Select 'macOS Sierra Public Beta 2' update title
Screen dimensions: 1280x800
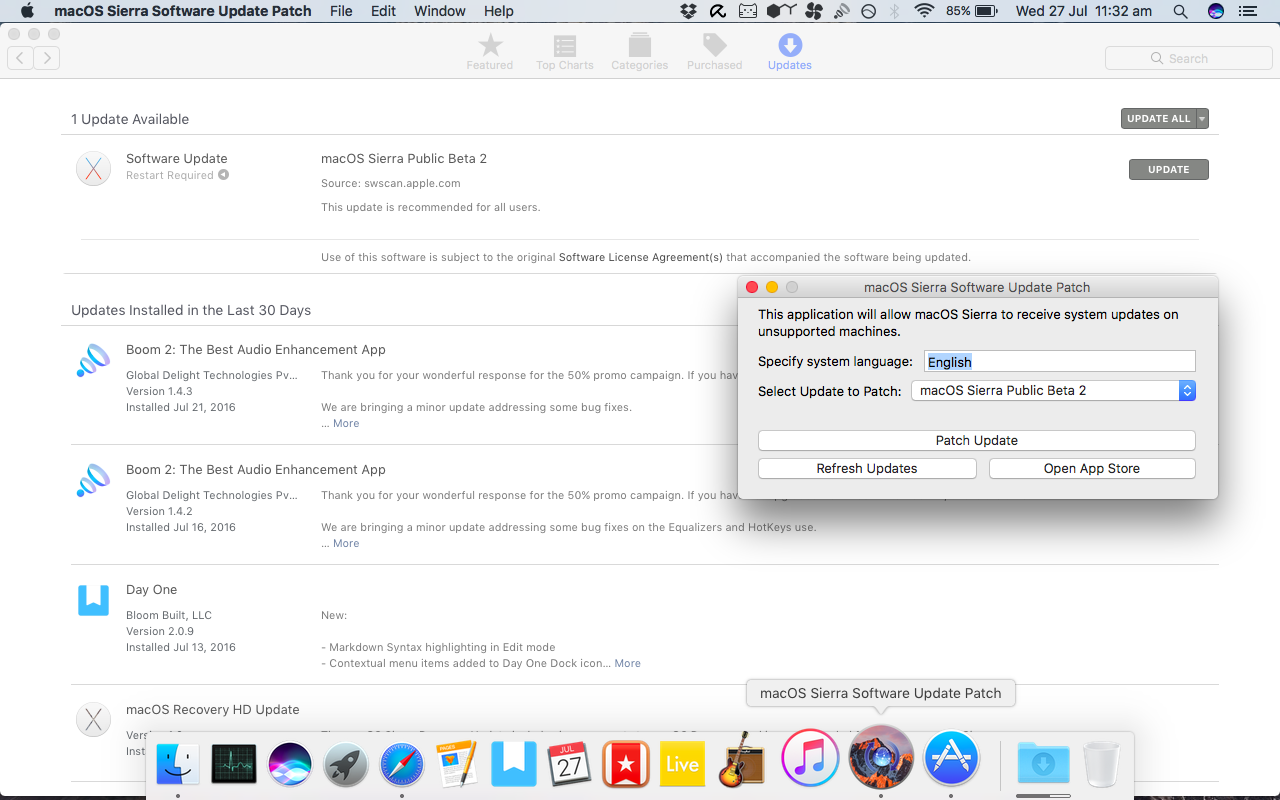(x=404, y=158)
